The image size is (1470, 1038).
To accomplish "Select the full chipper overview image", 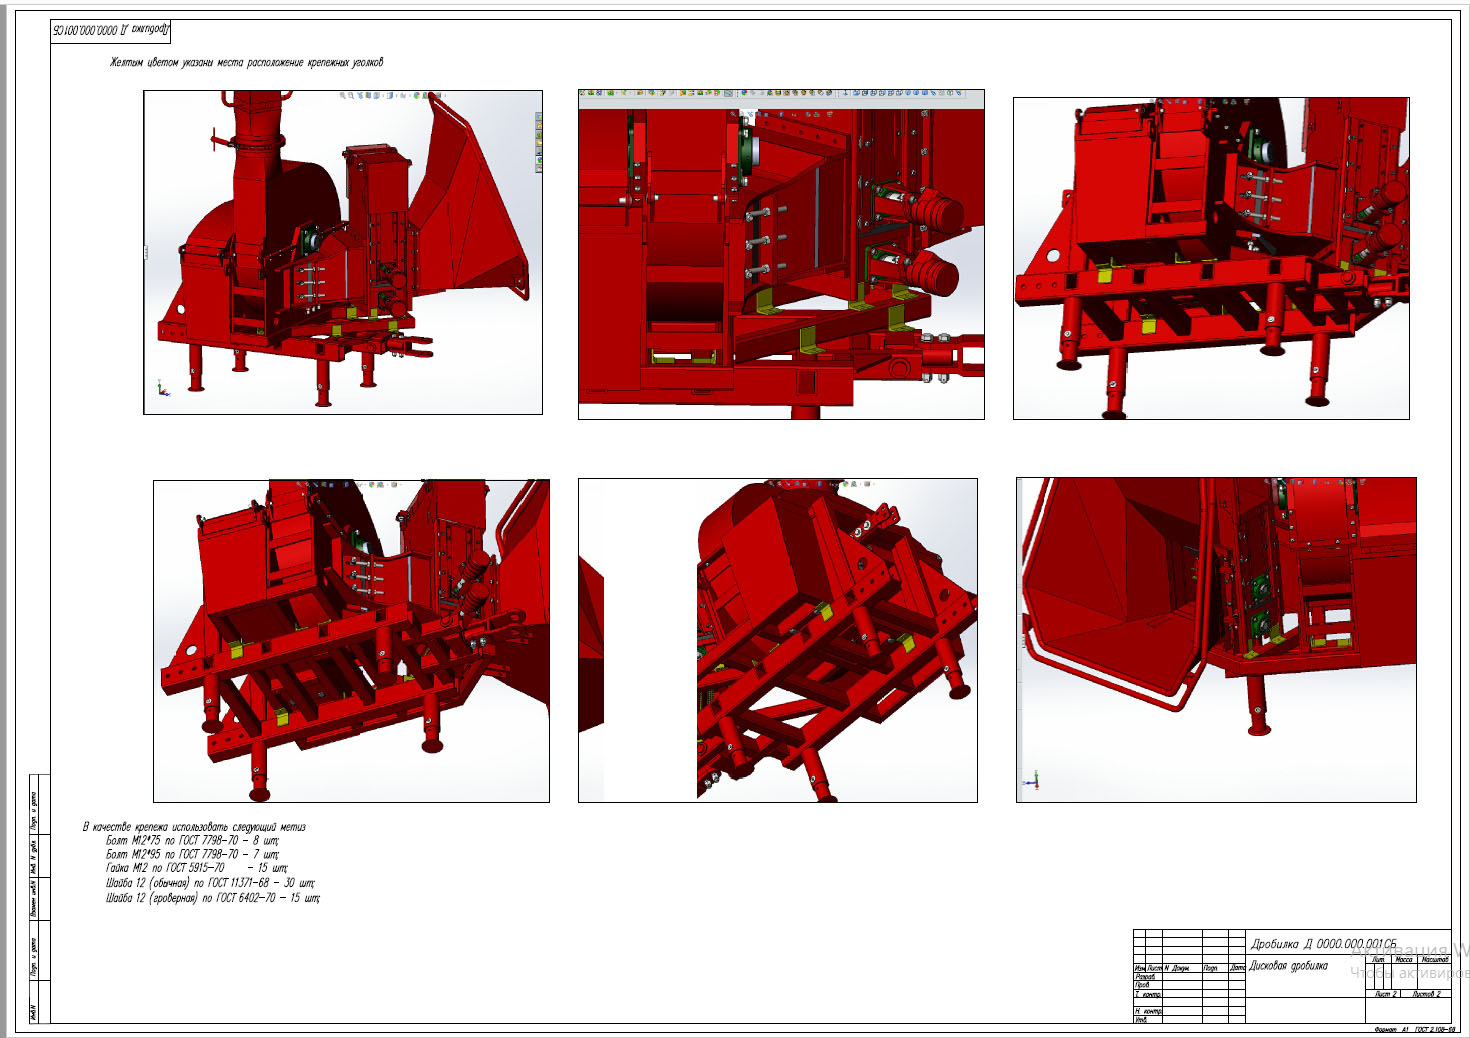I will point(343,252).
